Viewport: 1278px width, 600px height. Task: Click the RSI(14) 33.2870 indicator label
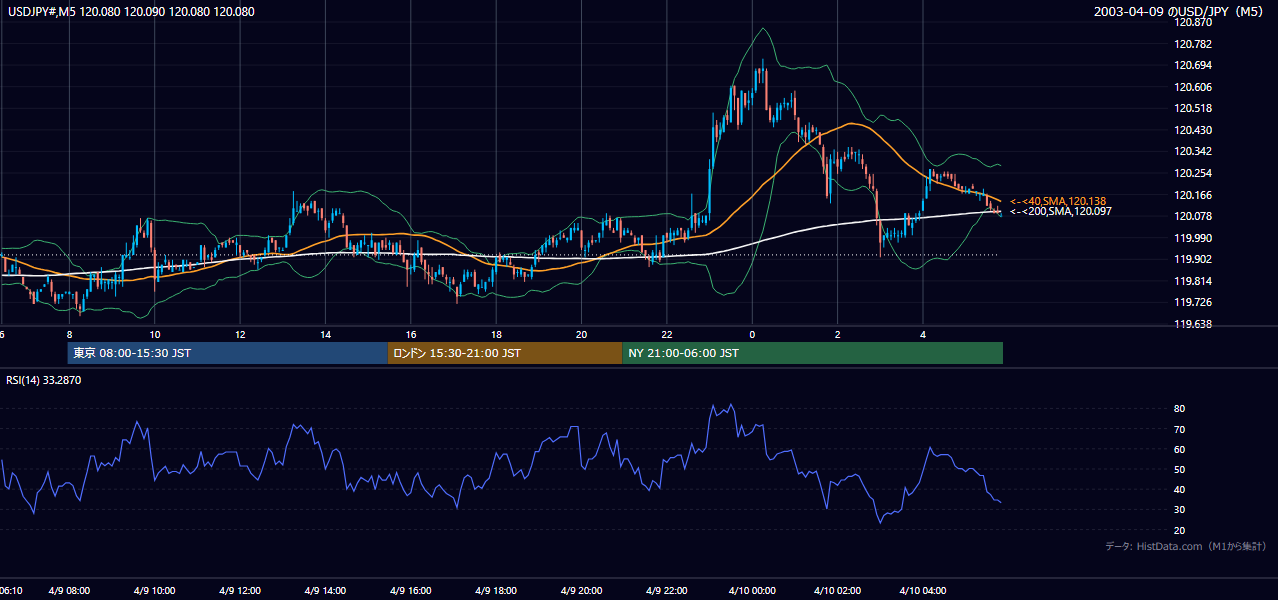coord(45,380)
